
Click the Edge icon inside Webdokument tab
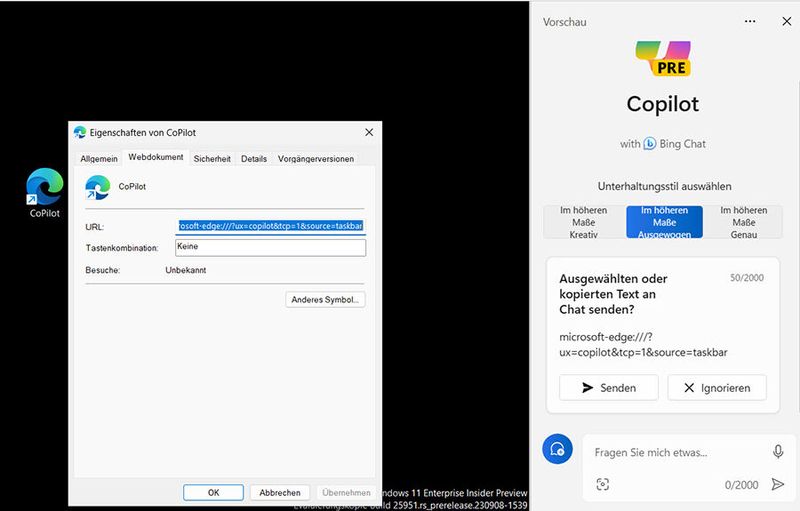click(x=98, y=187)
